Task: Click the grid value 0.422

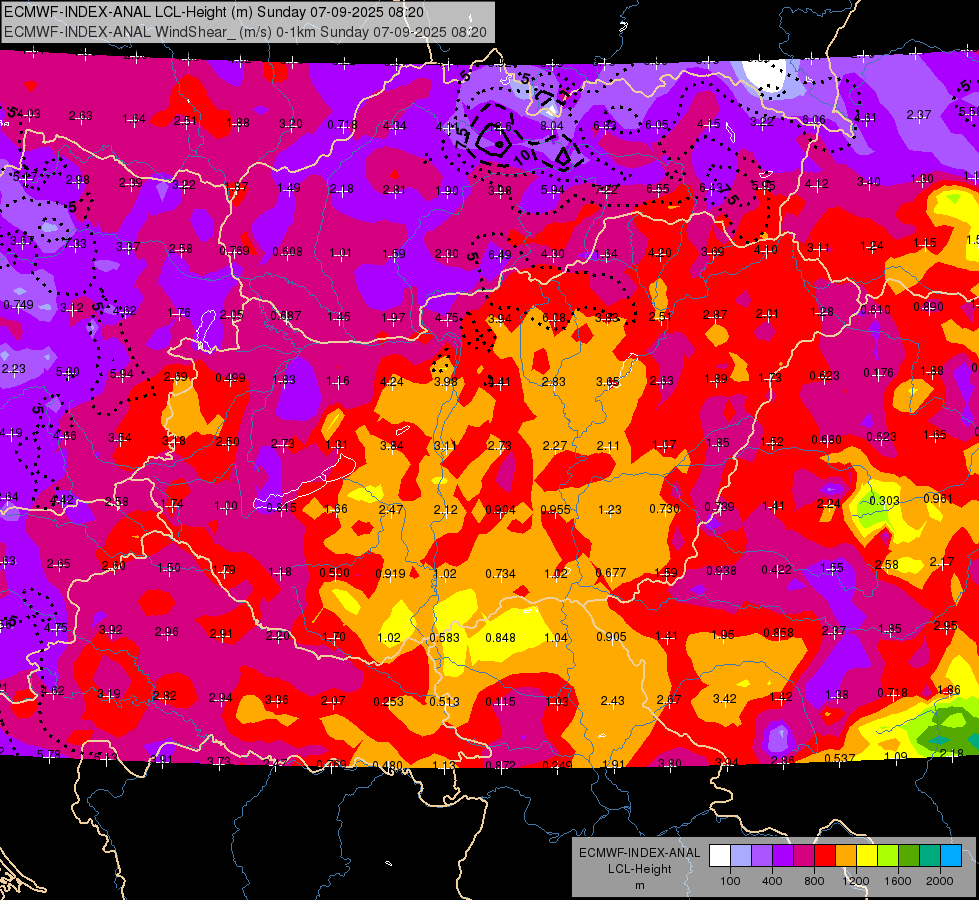Action: click(777, 570)
